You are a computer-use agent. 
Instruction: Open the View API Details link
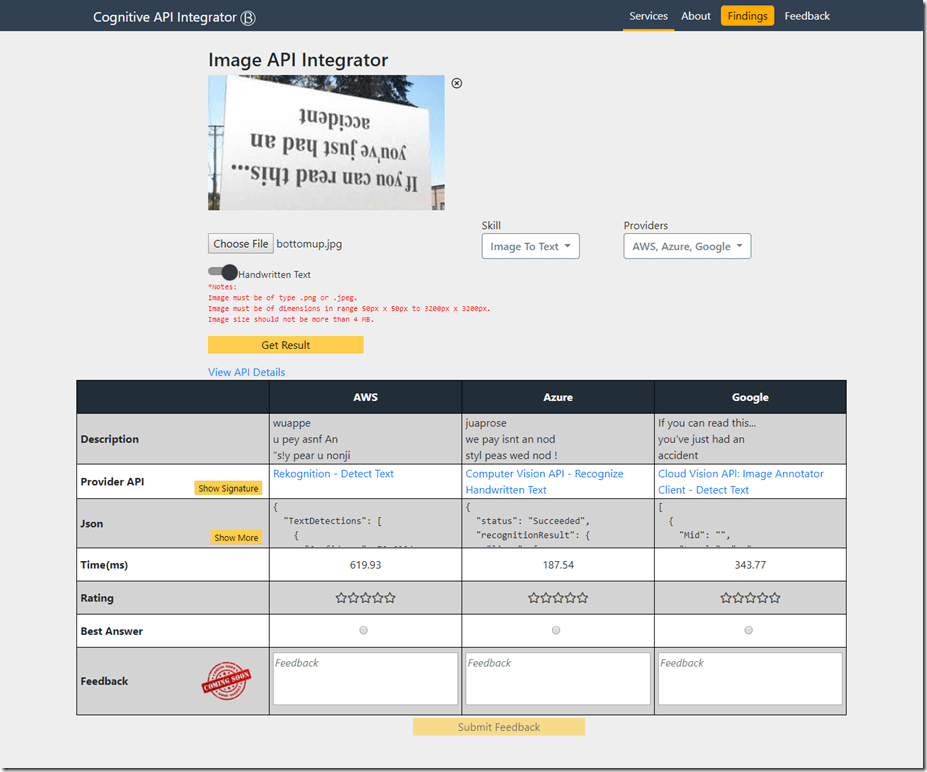click(246, 372)
